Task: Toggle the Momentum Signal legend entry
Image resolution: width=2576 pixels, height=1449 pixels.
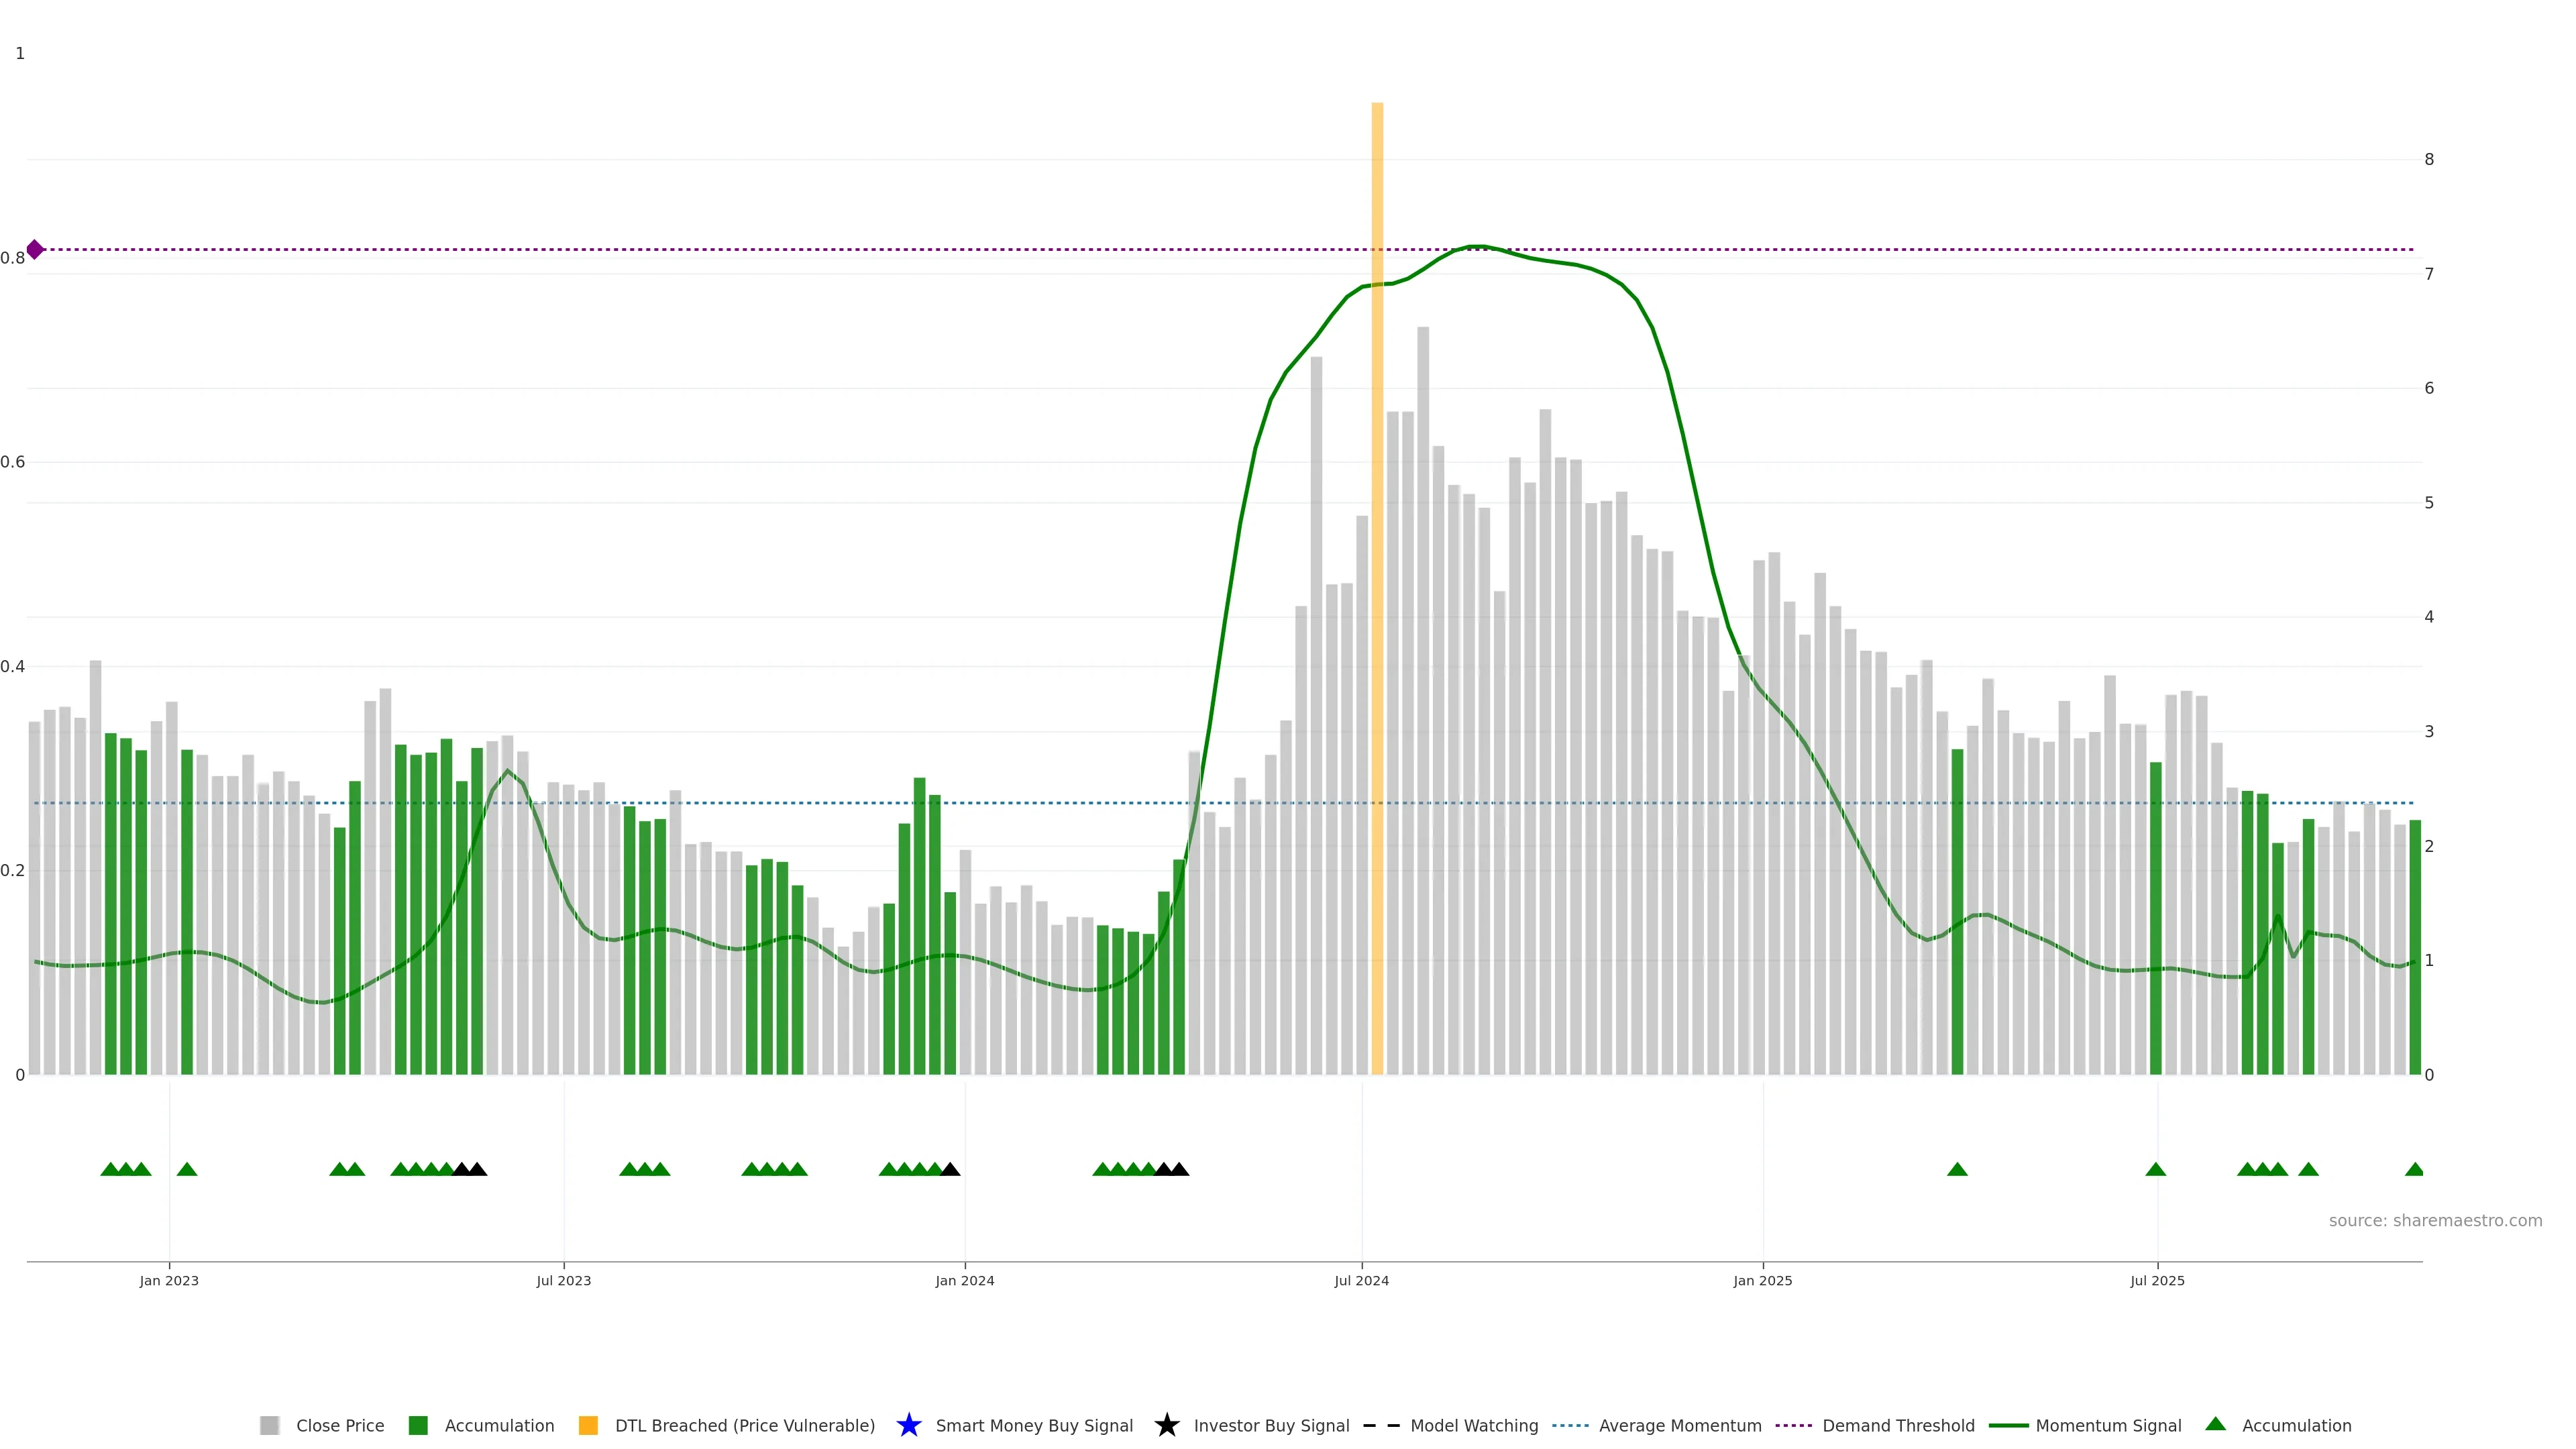Action: coord(2108,1425)
